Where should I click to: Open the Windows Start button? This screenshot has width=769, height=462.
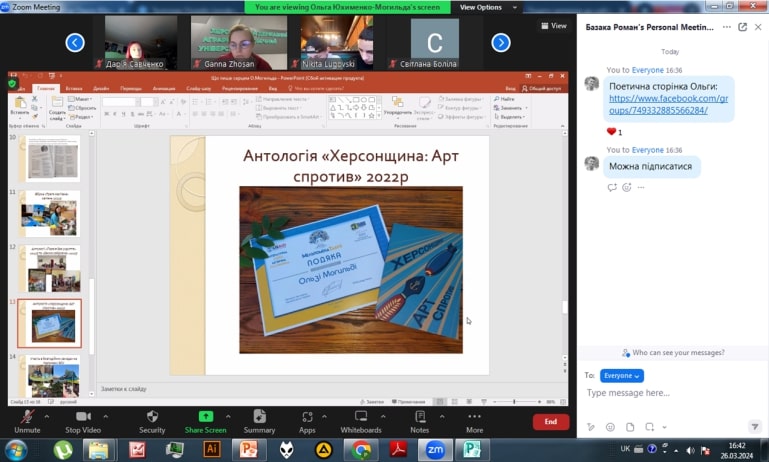pyautogui.click(x=17, y=450)
